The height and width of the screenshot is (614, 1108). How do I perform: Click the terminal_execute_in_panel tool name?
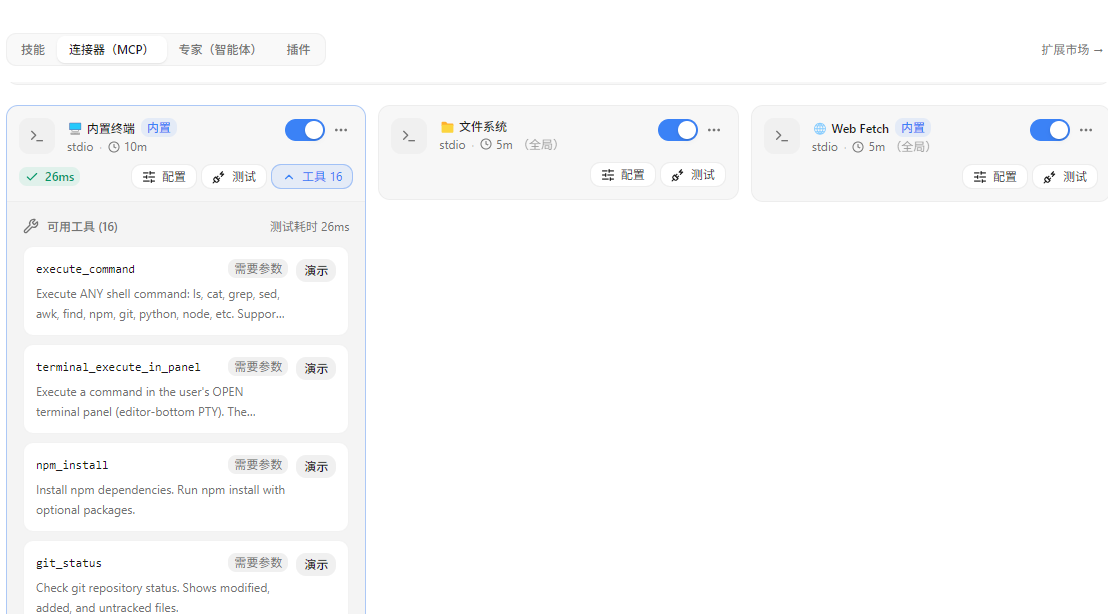click(x=118, y=367)
